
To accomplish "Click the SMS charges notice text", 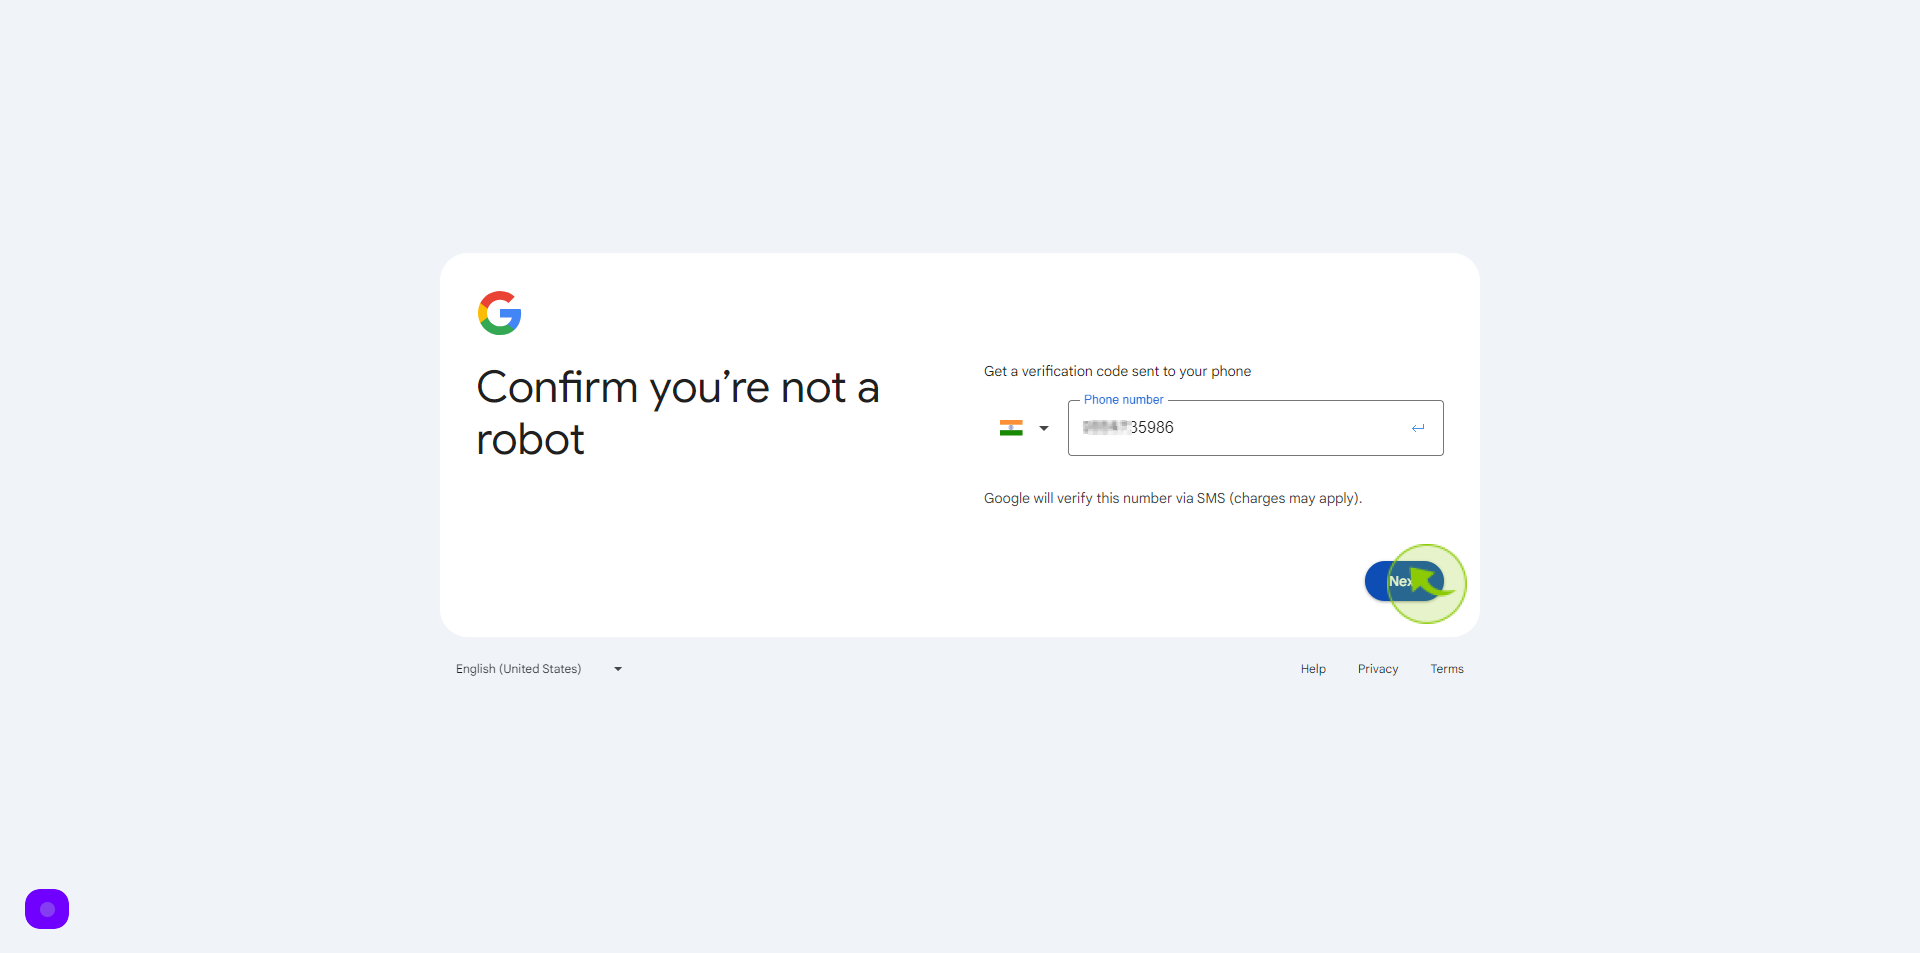I will coord(1173,498).
